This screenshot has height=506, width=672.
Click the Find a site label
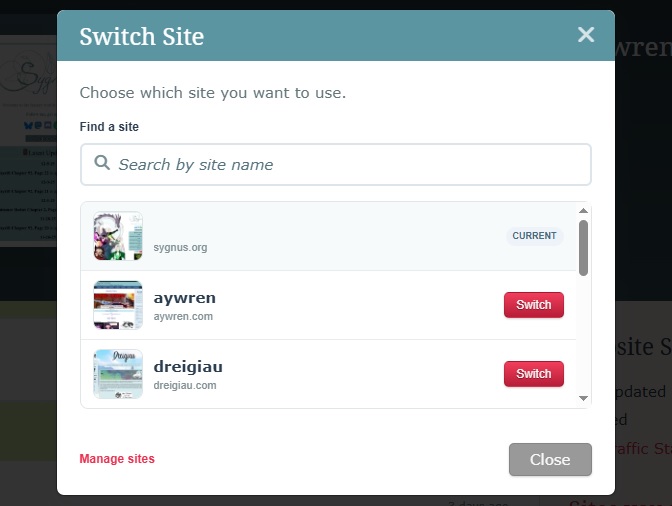point(109,127)
